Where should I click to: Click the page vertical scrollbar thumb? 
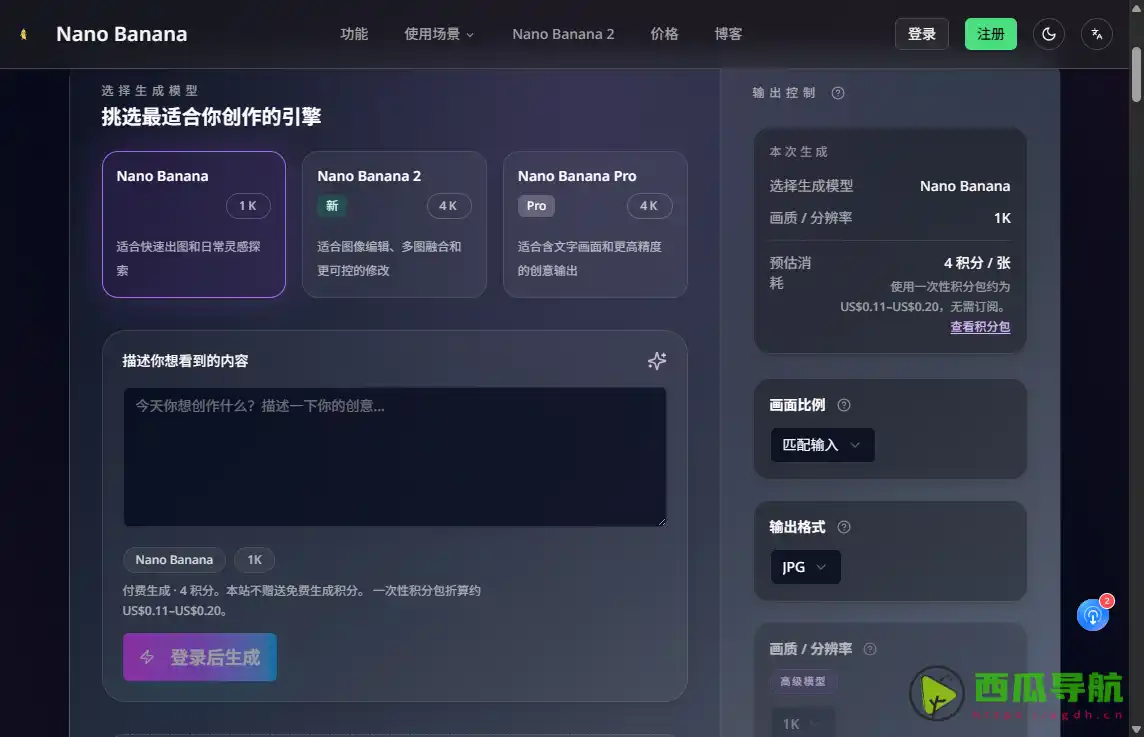coord(1136,74)
